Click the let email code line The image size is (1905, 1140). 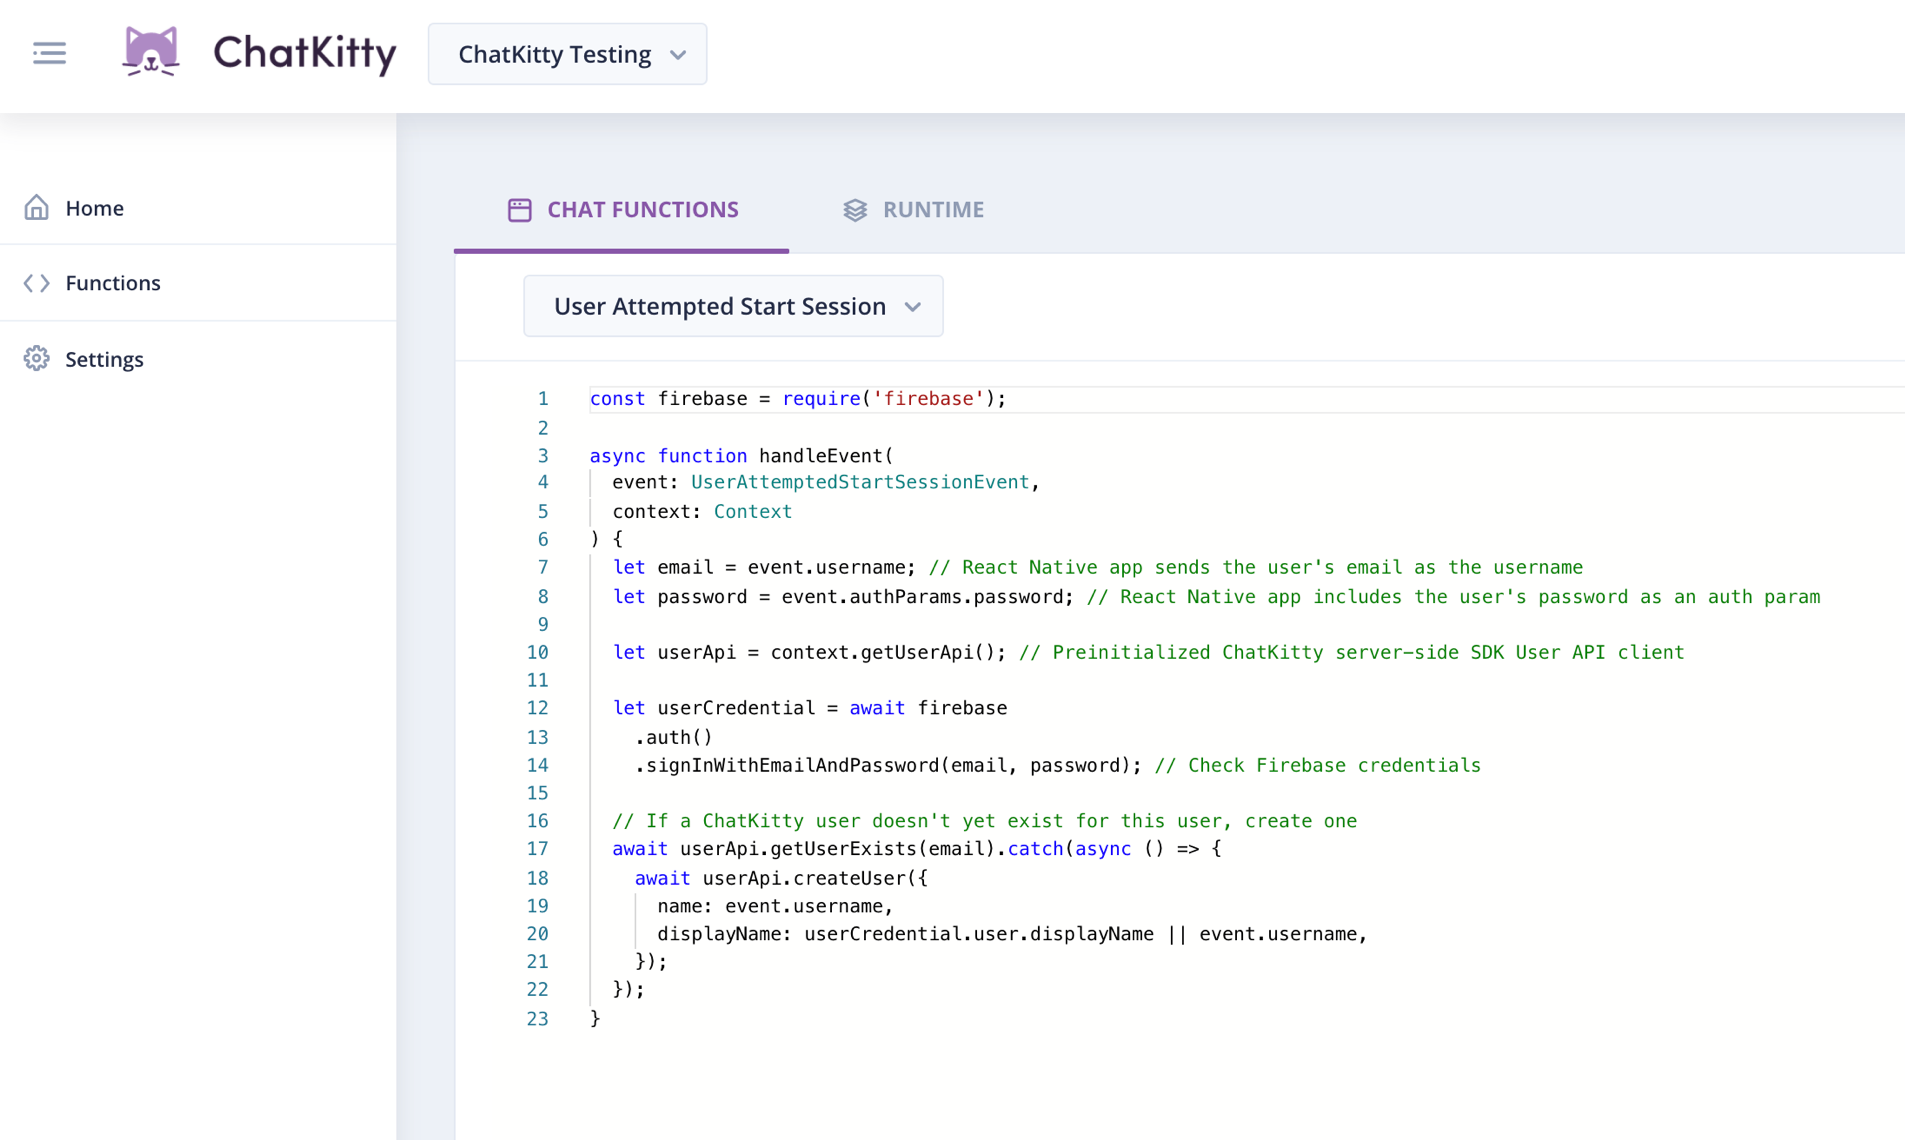click(1098, 568)
